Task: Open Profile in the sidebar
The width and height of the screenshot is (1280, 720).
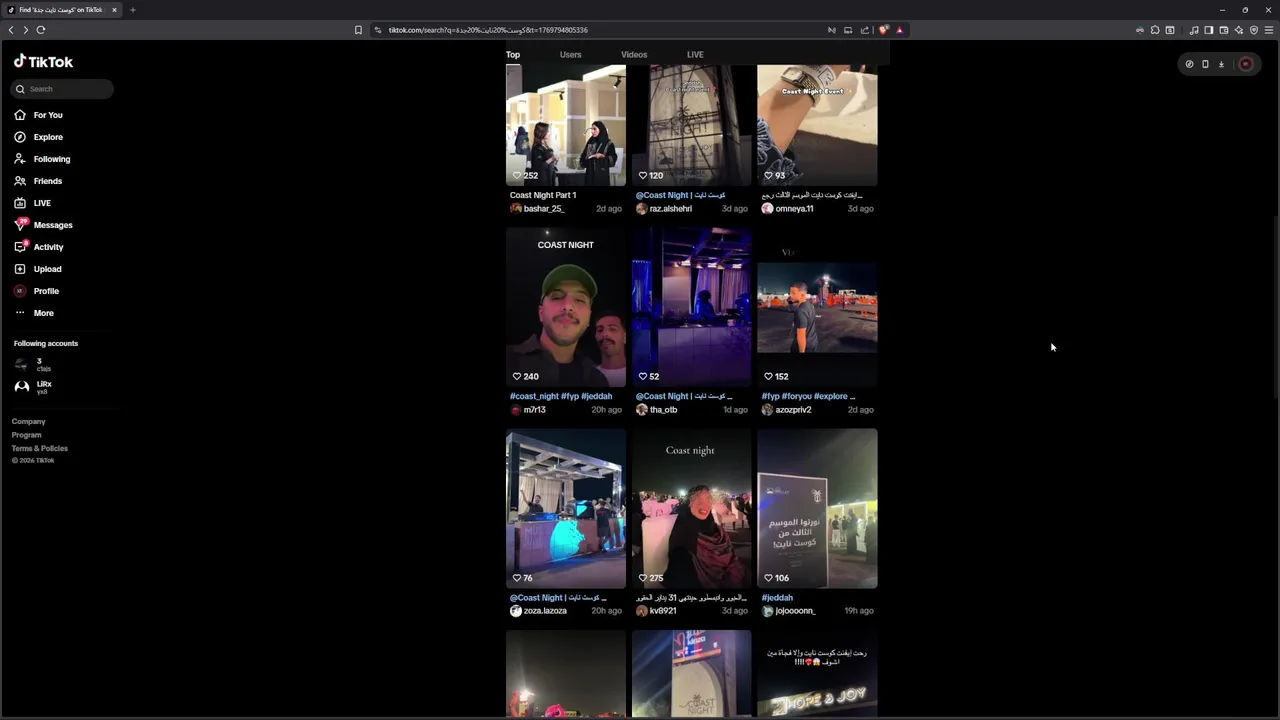Action: click(38, 291)
